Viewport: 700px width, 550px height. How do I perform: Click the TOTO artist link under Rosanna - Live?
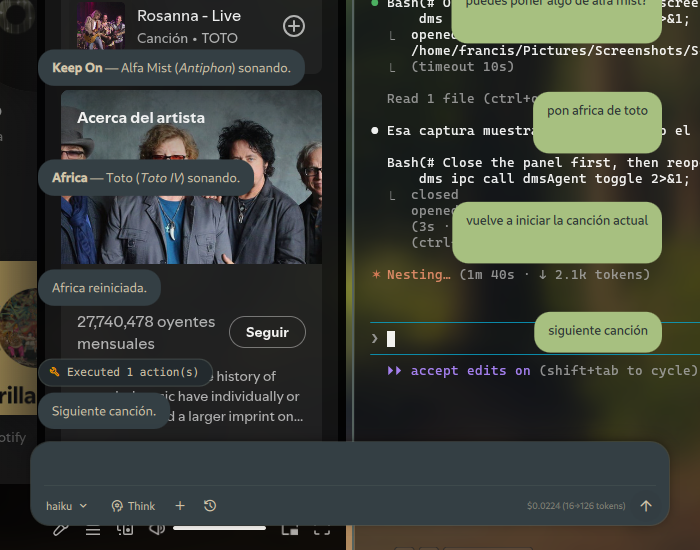point(219,38)
